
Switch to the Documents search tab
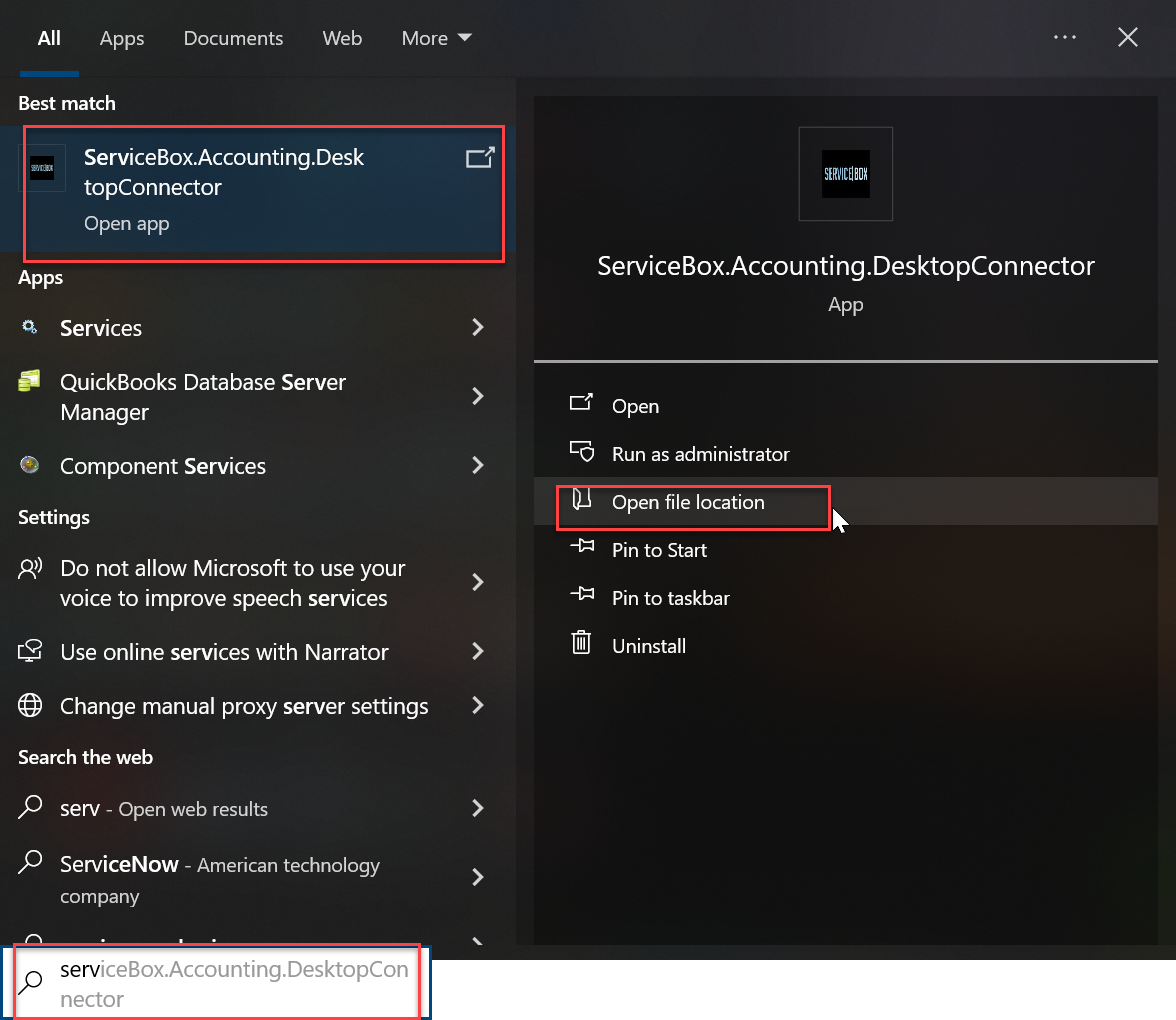(233, 38)
